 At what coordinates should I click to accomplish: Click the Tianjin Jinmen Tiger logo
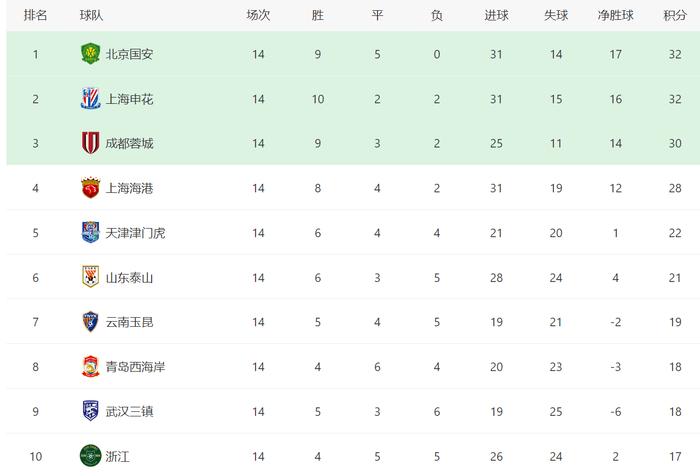coord(90,232)
